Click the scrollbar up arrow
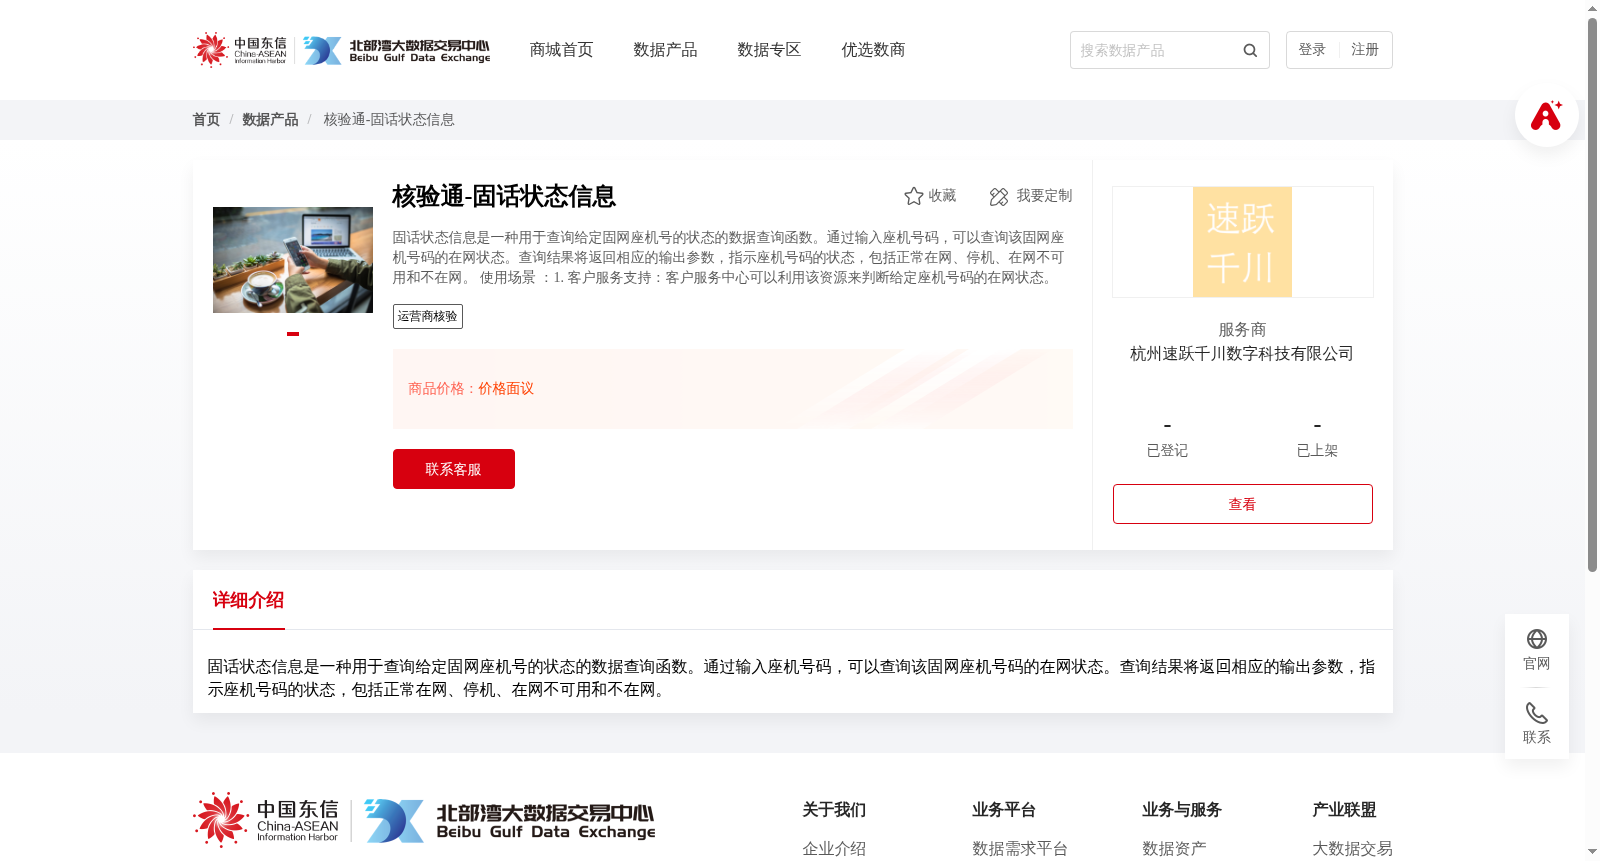 point(1592,8)
